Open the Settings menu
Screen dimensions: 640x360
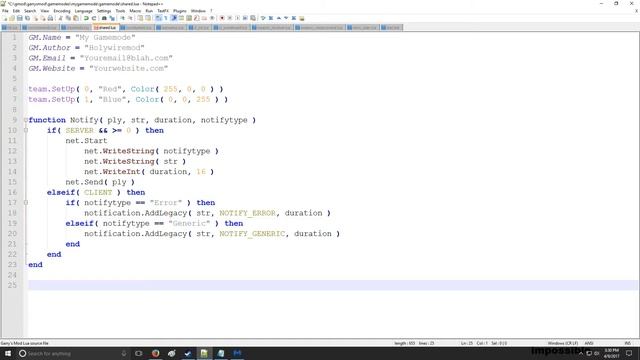tap(104, 11)
